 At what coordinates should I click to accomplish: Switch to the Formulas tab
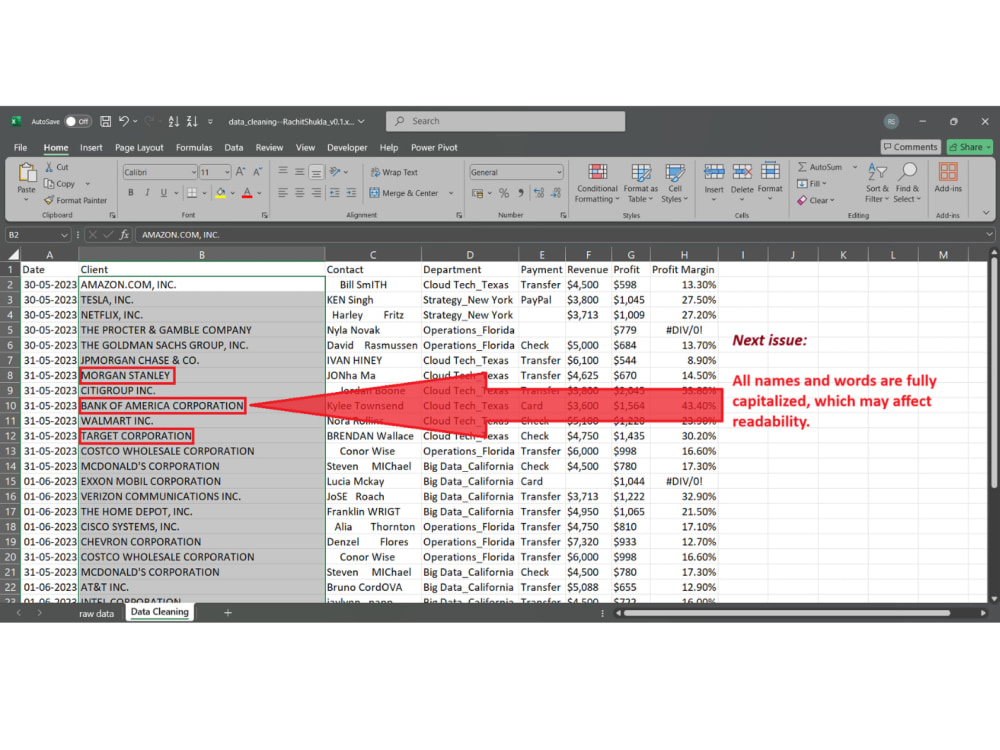(194, 147)
